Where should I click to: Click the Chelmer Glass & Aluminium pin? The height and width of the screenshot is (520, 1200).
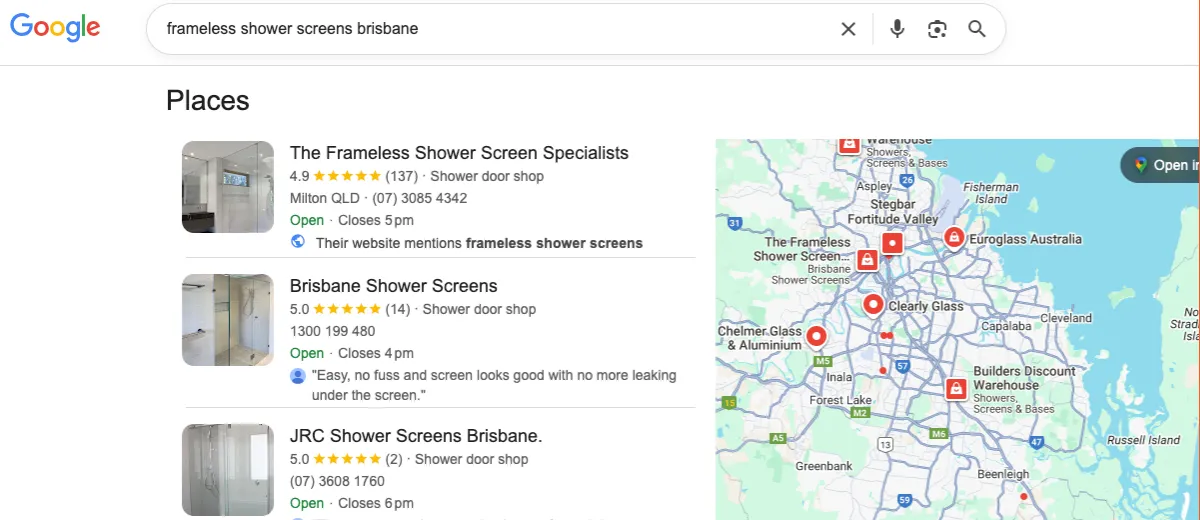[816, 336]
